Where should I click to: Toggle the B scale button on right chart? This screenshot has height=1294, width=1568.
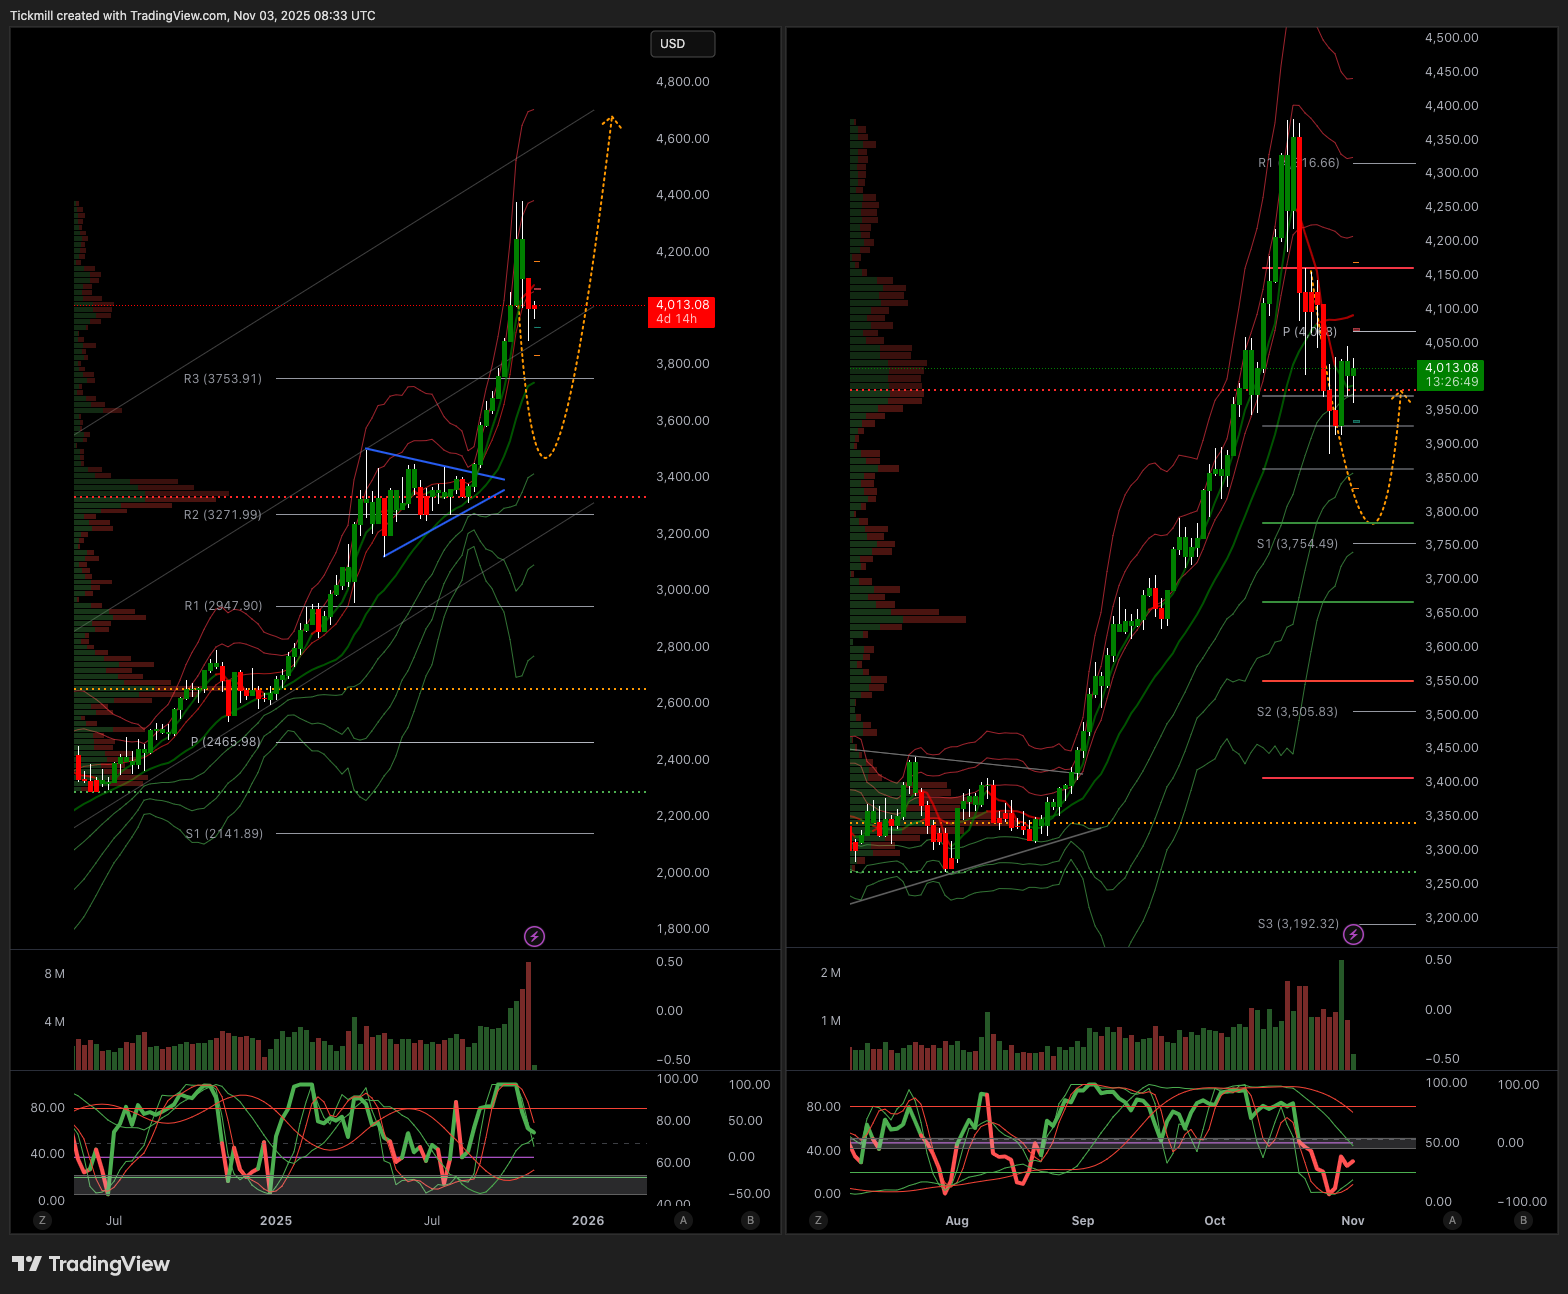point(1523,1220)
